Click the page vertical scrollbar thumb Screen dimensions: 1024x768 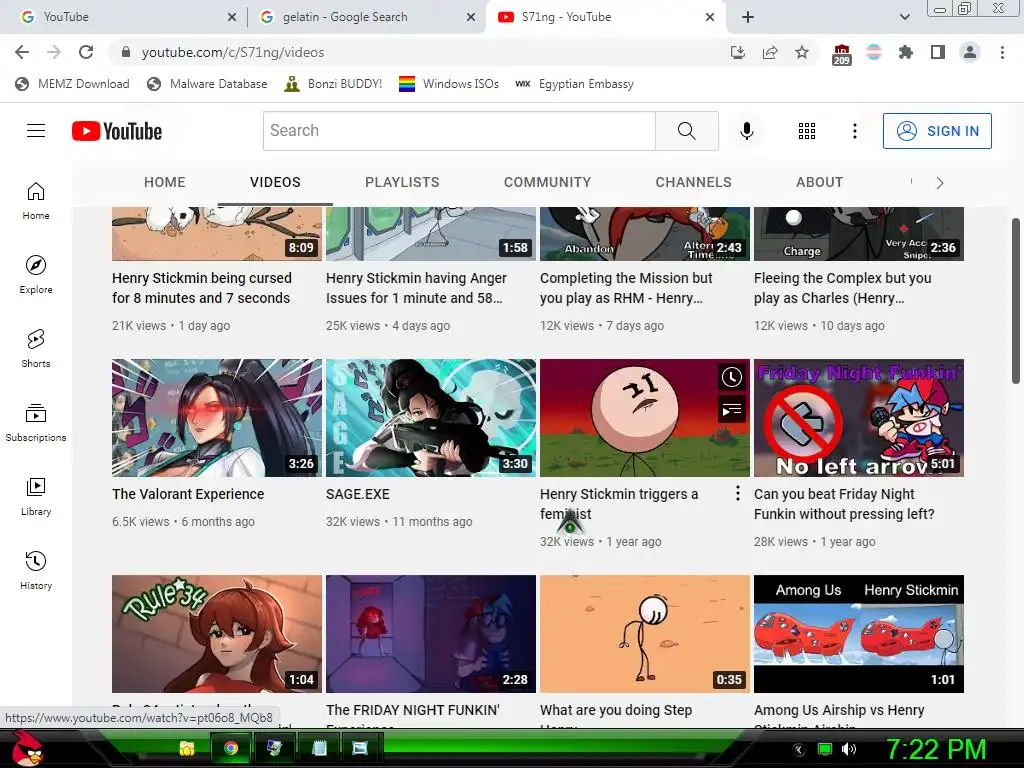coord(1016,300)
